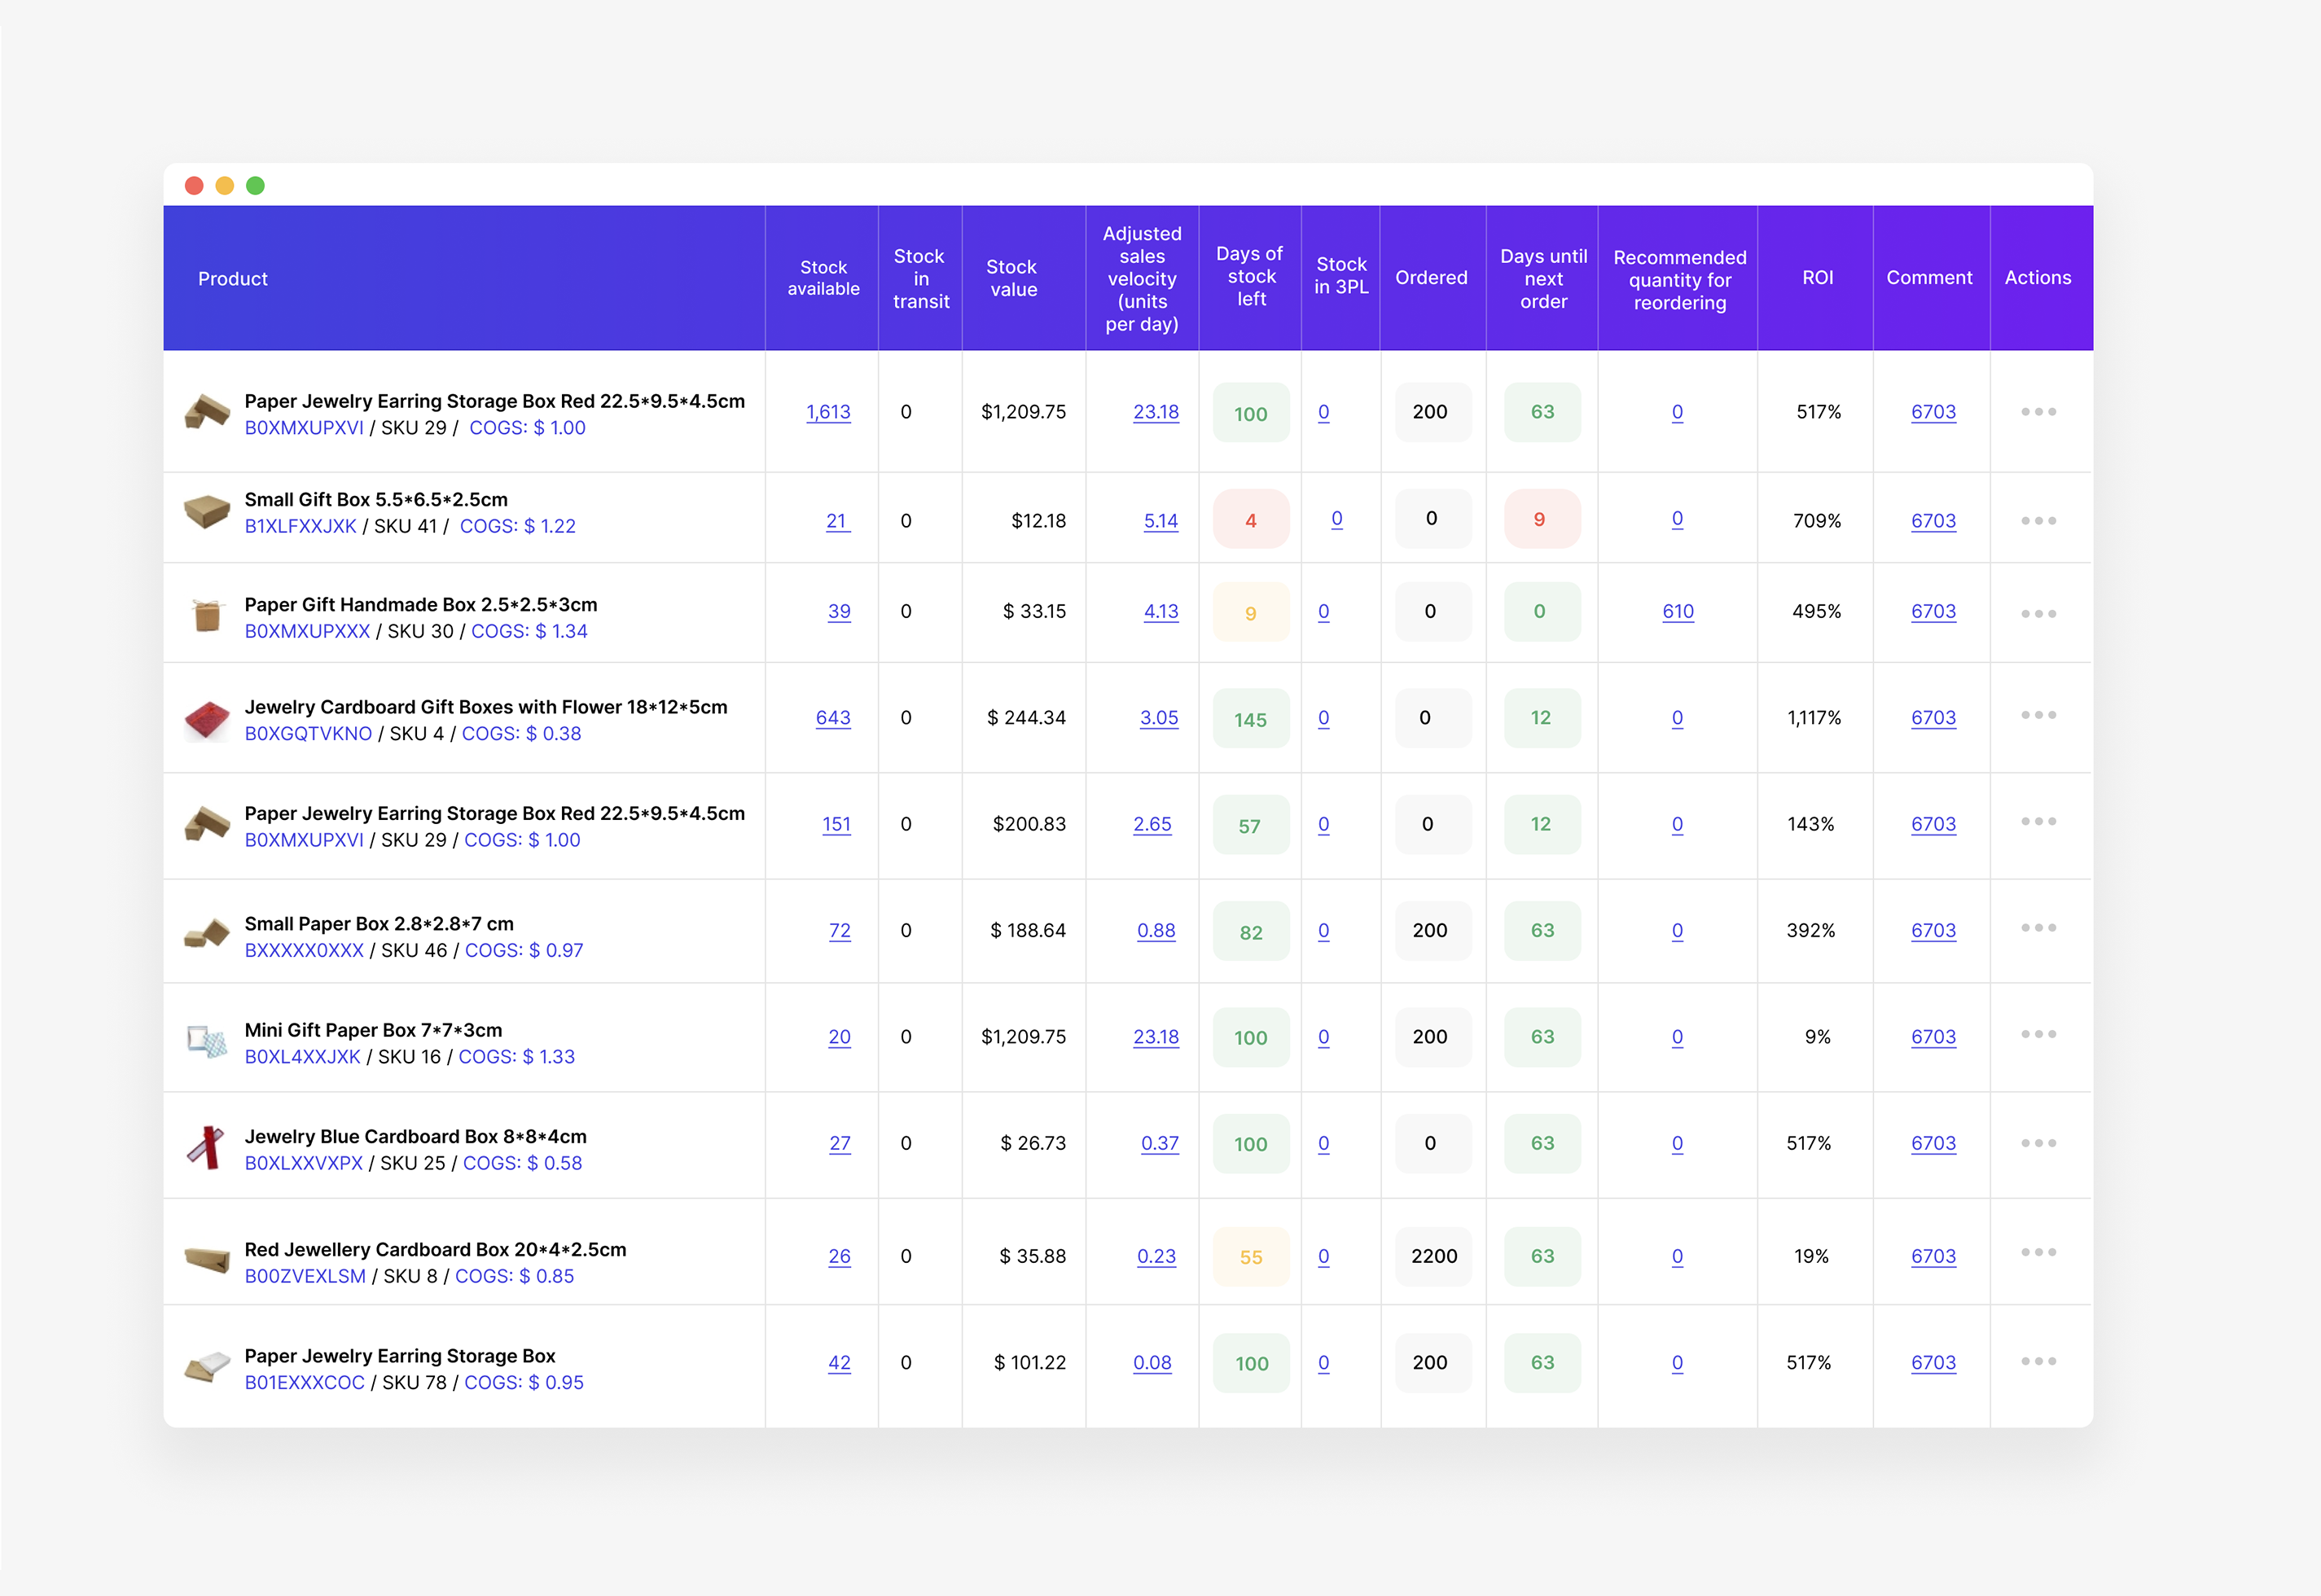
Task: Open actions menu for Jewelry Cardboard Gift Boxes row
Action: [x=2038, y=715]
